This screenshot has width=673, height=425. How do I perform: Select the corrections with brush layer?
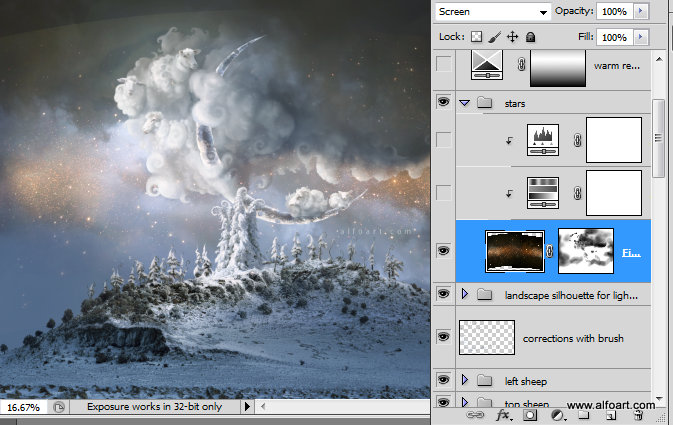[572, 338]
